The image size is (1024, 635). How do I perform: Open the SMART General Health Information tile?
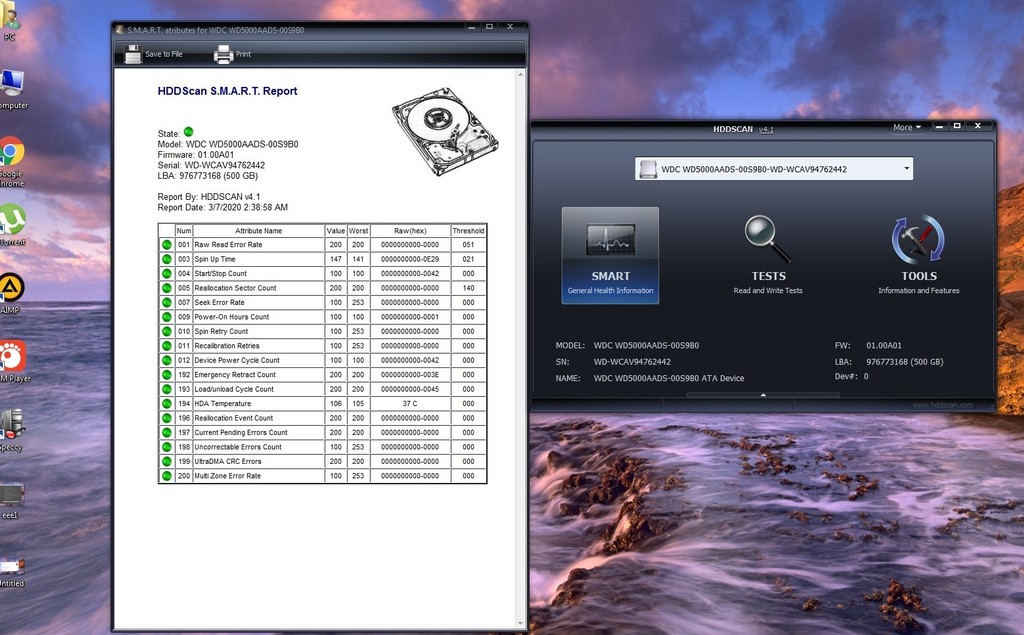[x=610, y=255]
